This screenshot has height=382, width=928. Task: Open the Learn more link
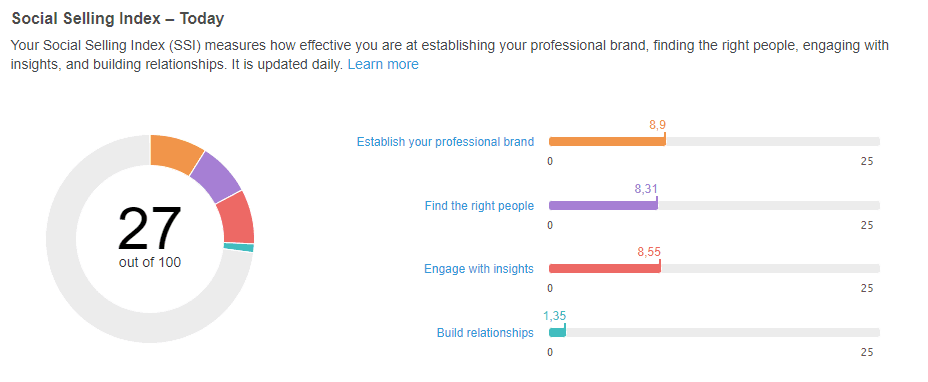pyautogui.click(x=383, y=64)
